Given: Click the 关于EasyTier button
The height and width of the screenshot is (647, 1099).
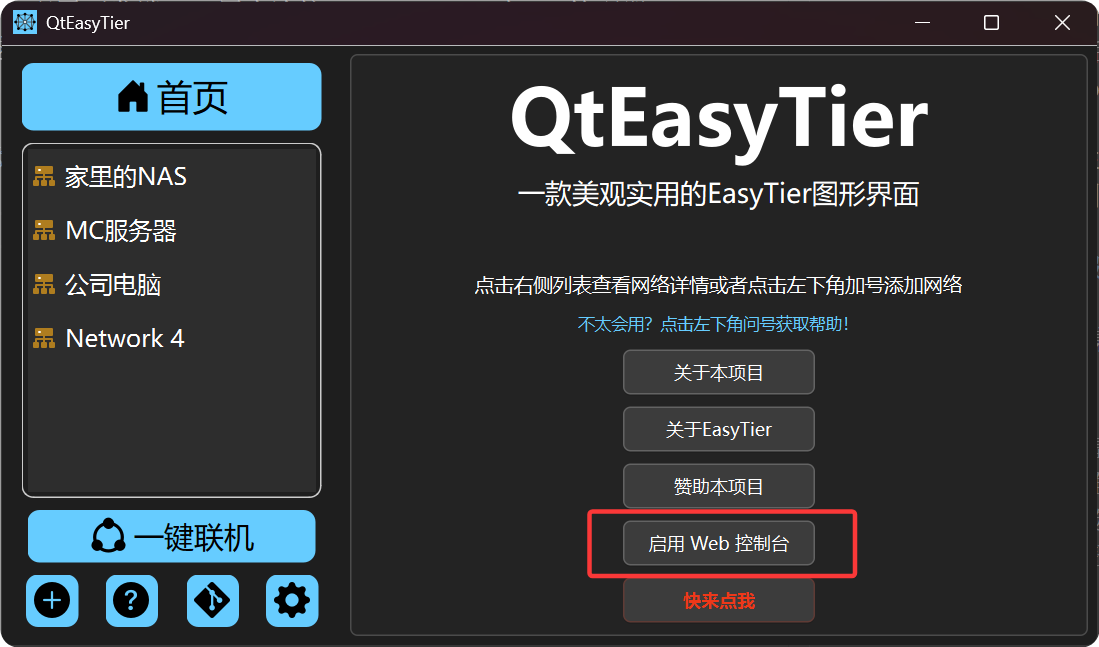Looking at the screenshot, I should click(x=718, y=429).
